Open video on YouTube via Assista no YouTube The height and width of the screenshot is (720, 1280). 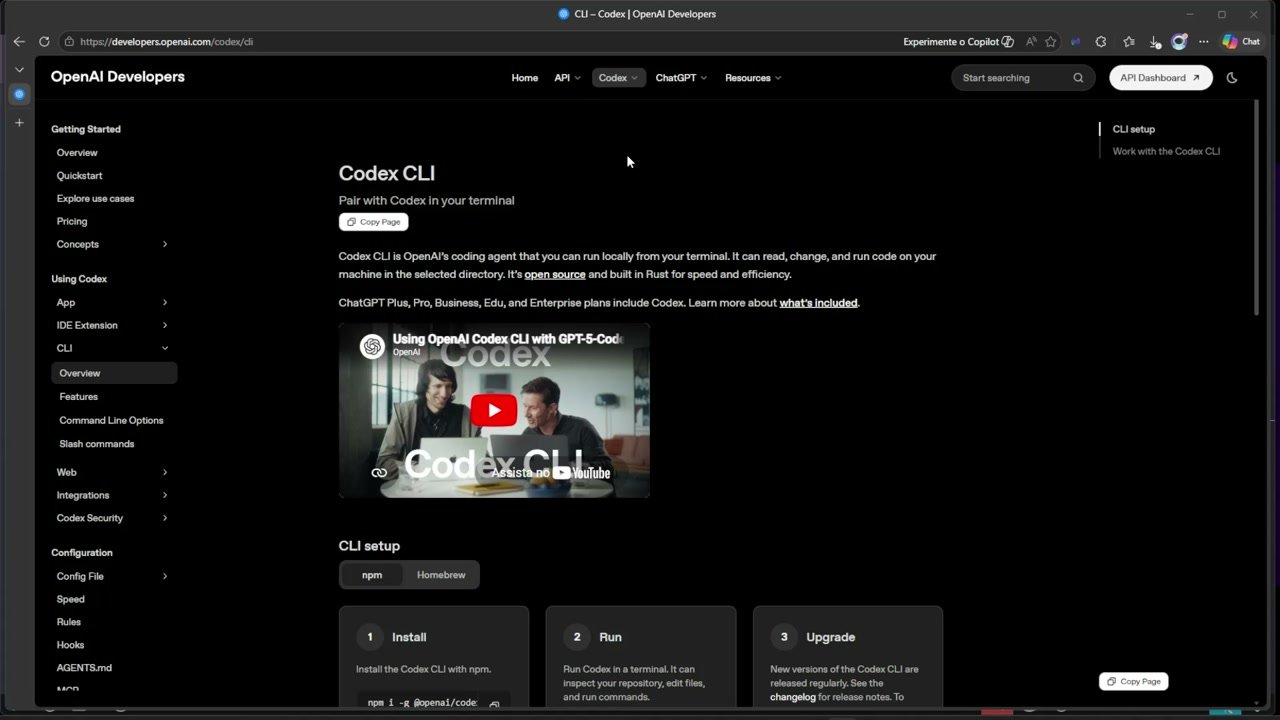(551, 473)
